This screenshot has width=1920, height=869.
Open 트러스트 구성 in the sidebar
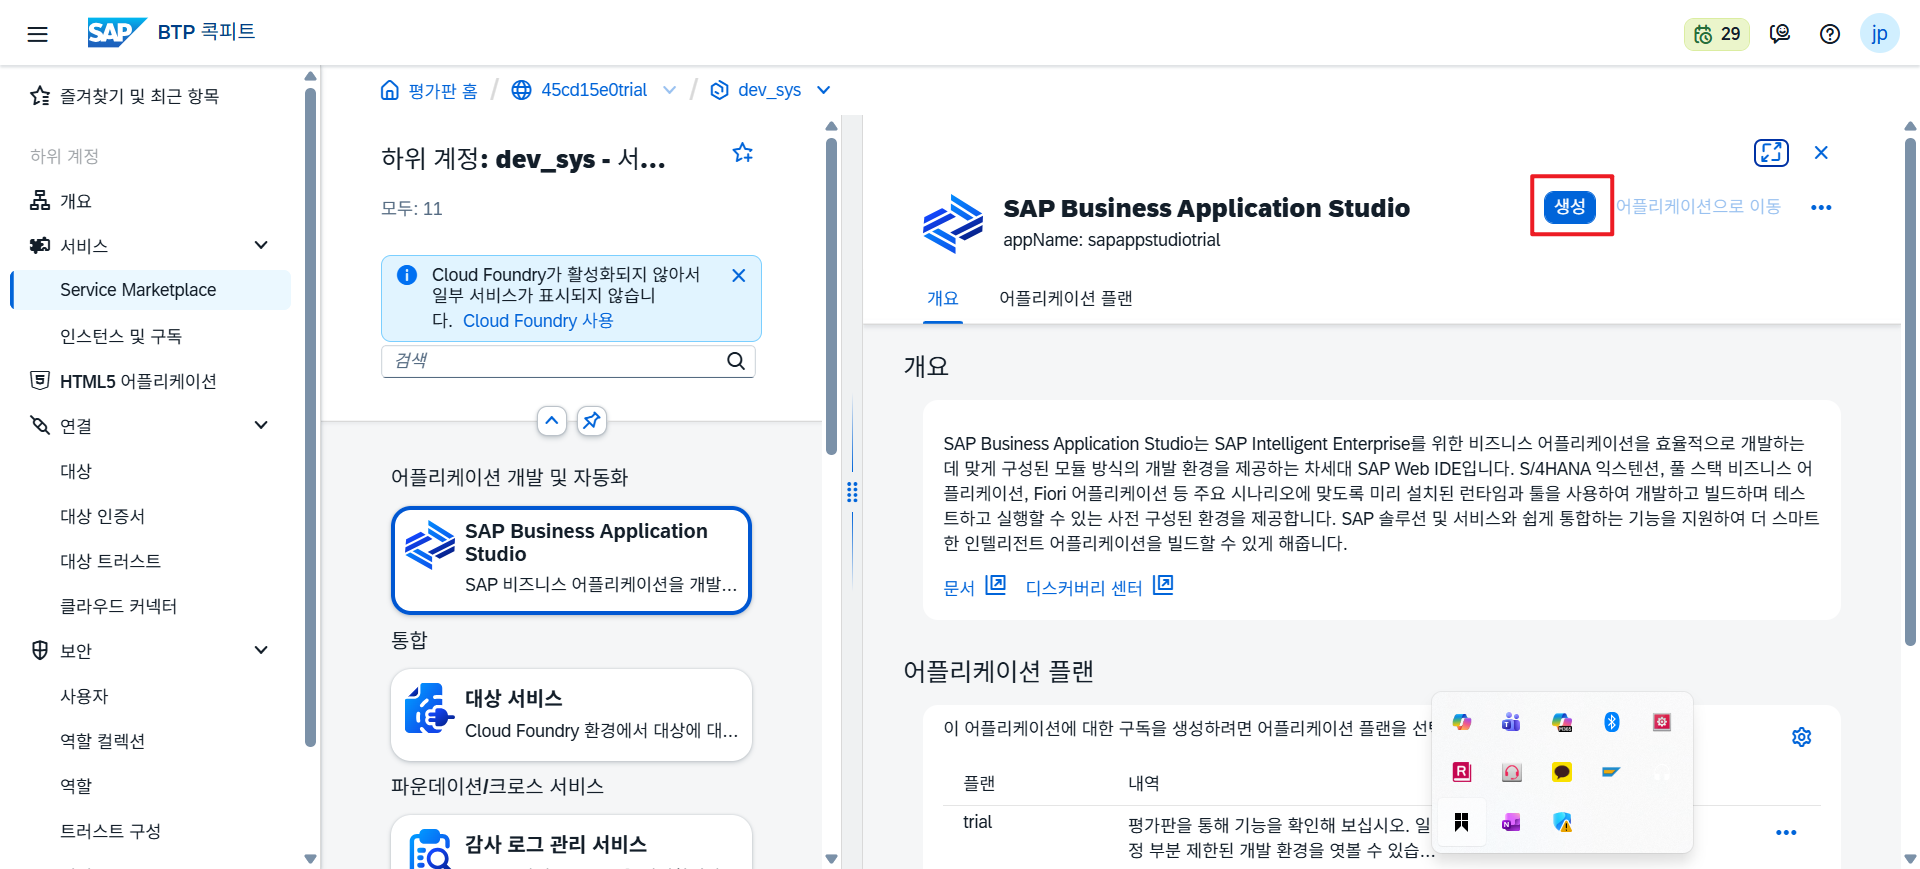point(110,831)
